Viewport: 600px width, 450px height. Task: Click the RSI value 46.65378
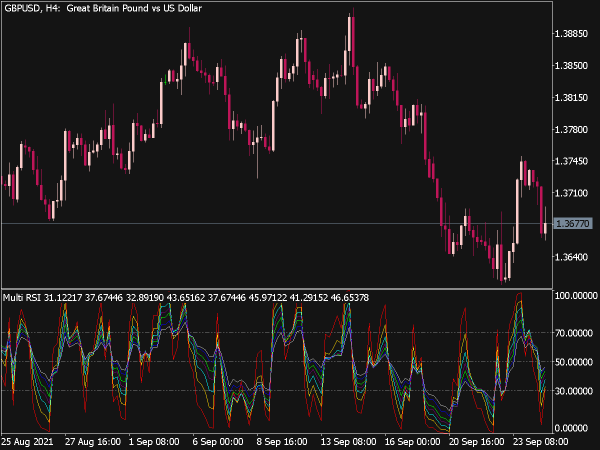pyautogui.click(x=350, y=297)
